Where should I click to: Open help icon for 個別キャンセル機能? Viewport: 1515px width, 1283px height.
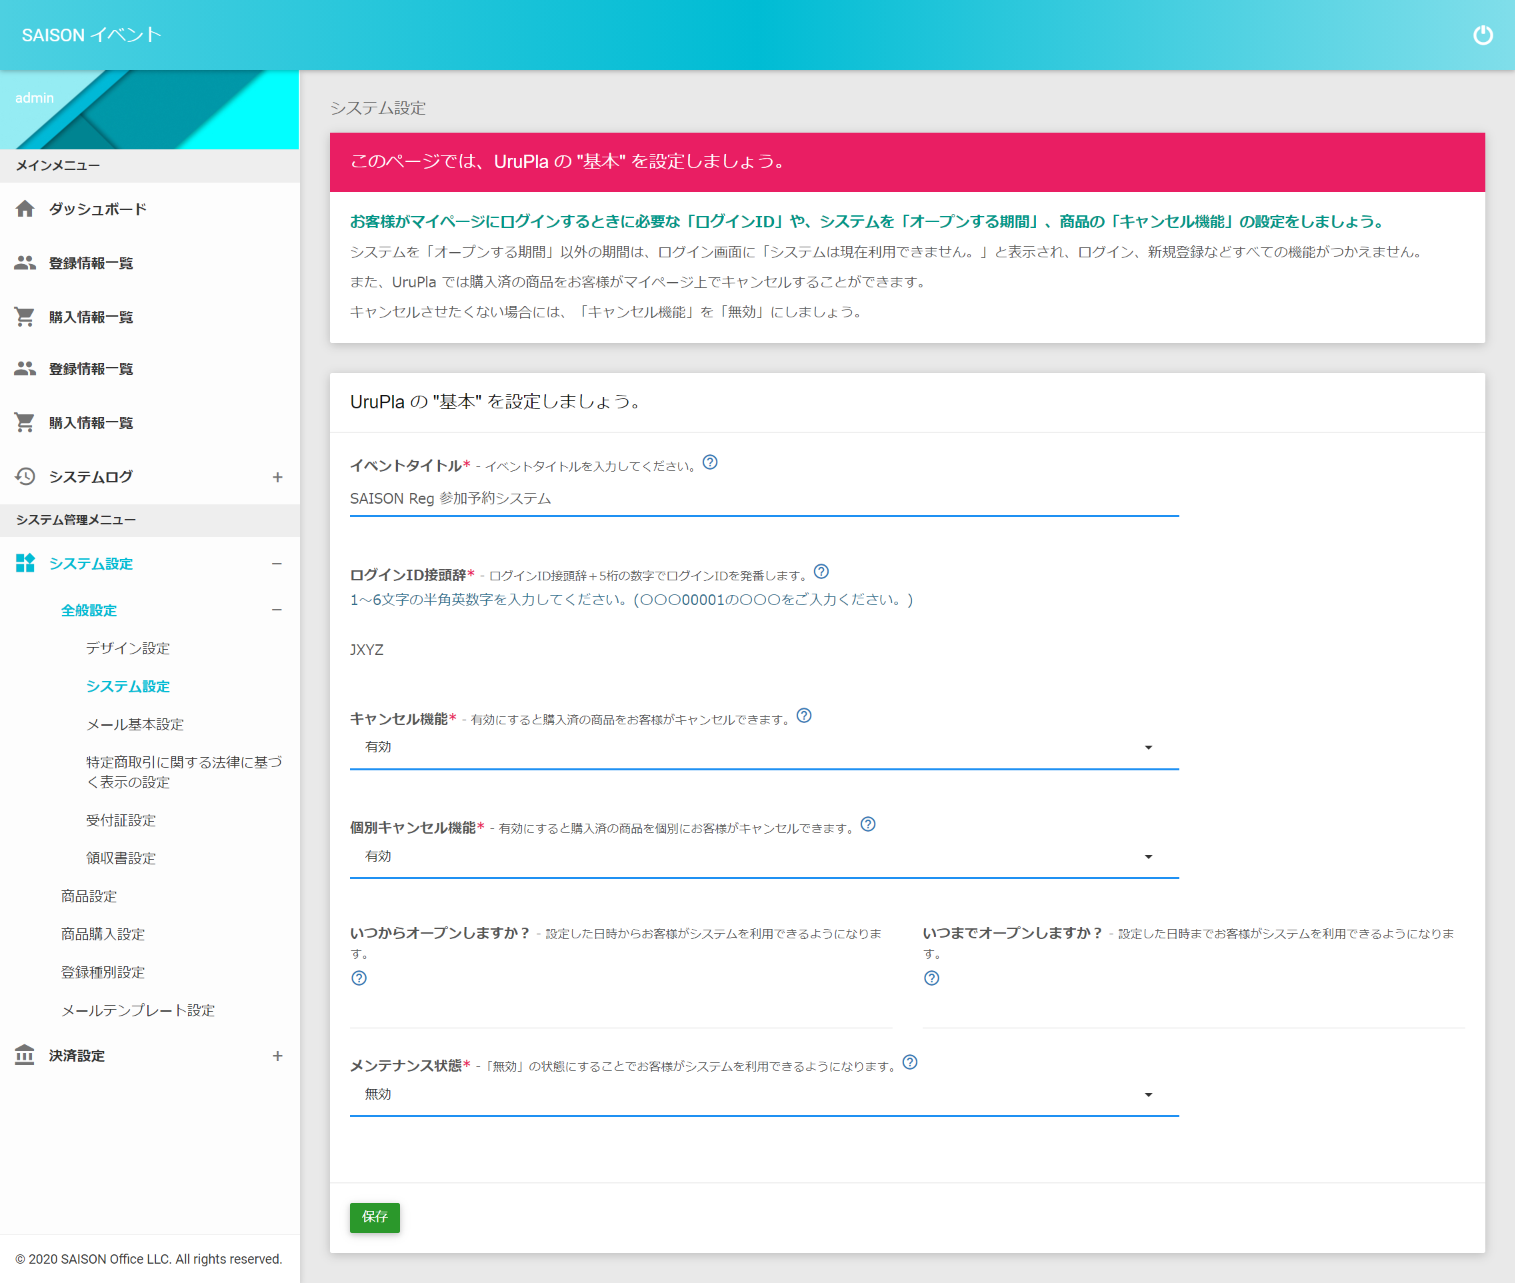point(868,825)
